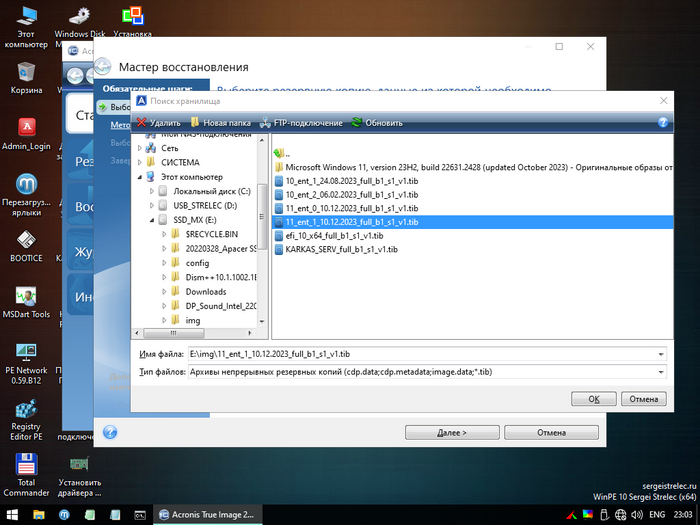Expand Локальный диск (C:) node
Viewport: 700px width, 525px height.
[x=152, y=192]
